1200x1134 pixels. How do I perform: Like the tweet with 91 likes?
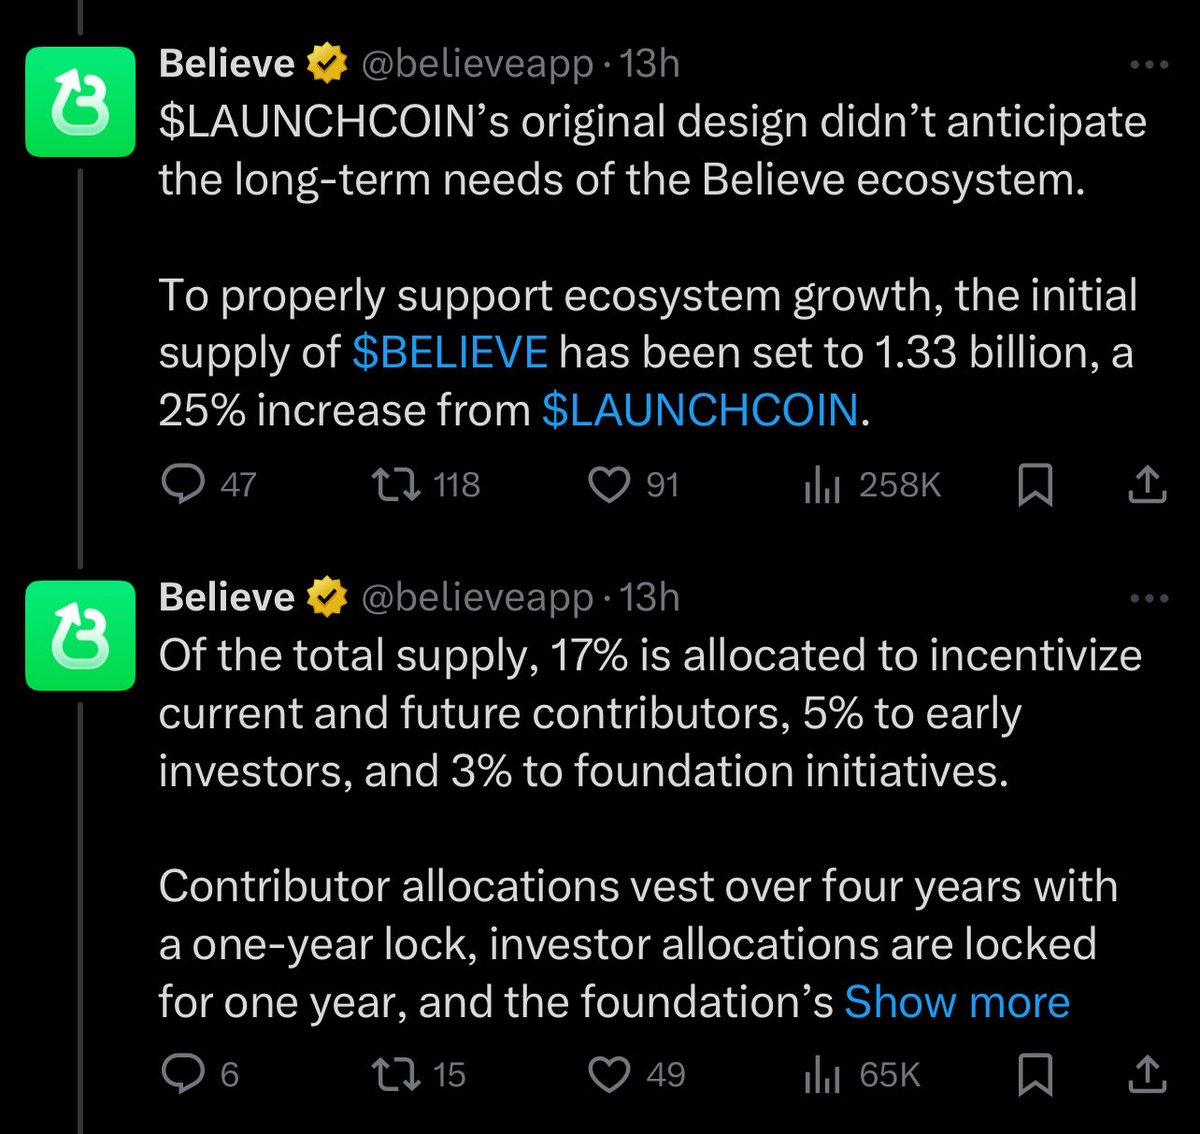coord(609,485)
